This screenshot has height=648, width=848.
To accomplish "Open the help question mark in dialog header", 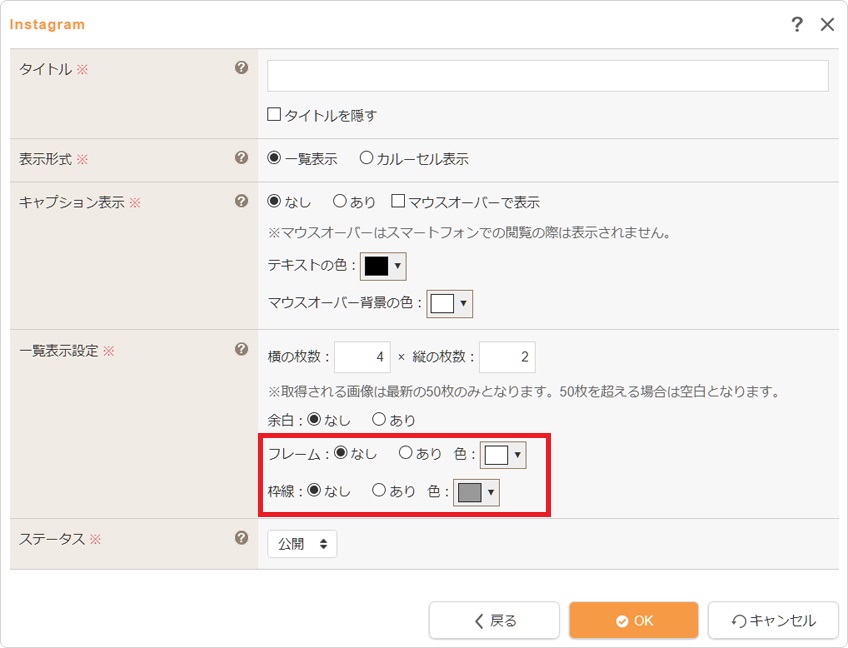I will click(x=797, y=24).
